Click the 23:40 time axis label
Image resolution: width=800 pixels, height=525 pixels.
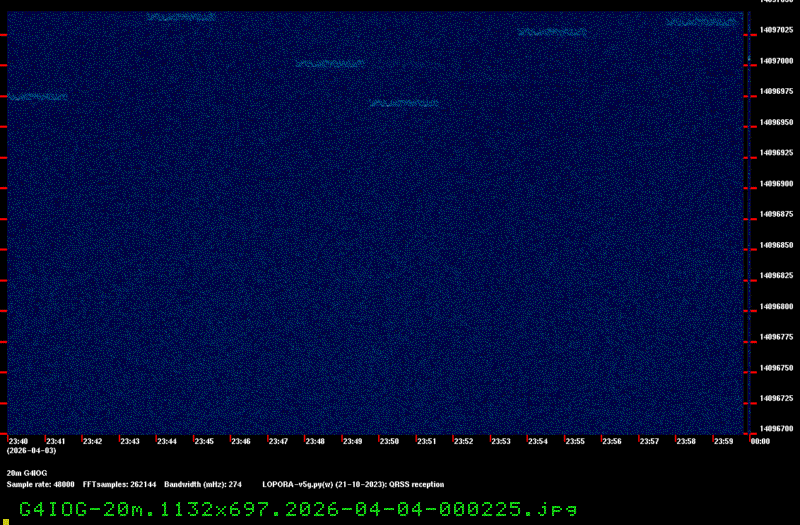coord(18,441)
